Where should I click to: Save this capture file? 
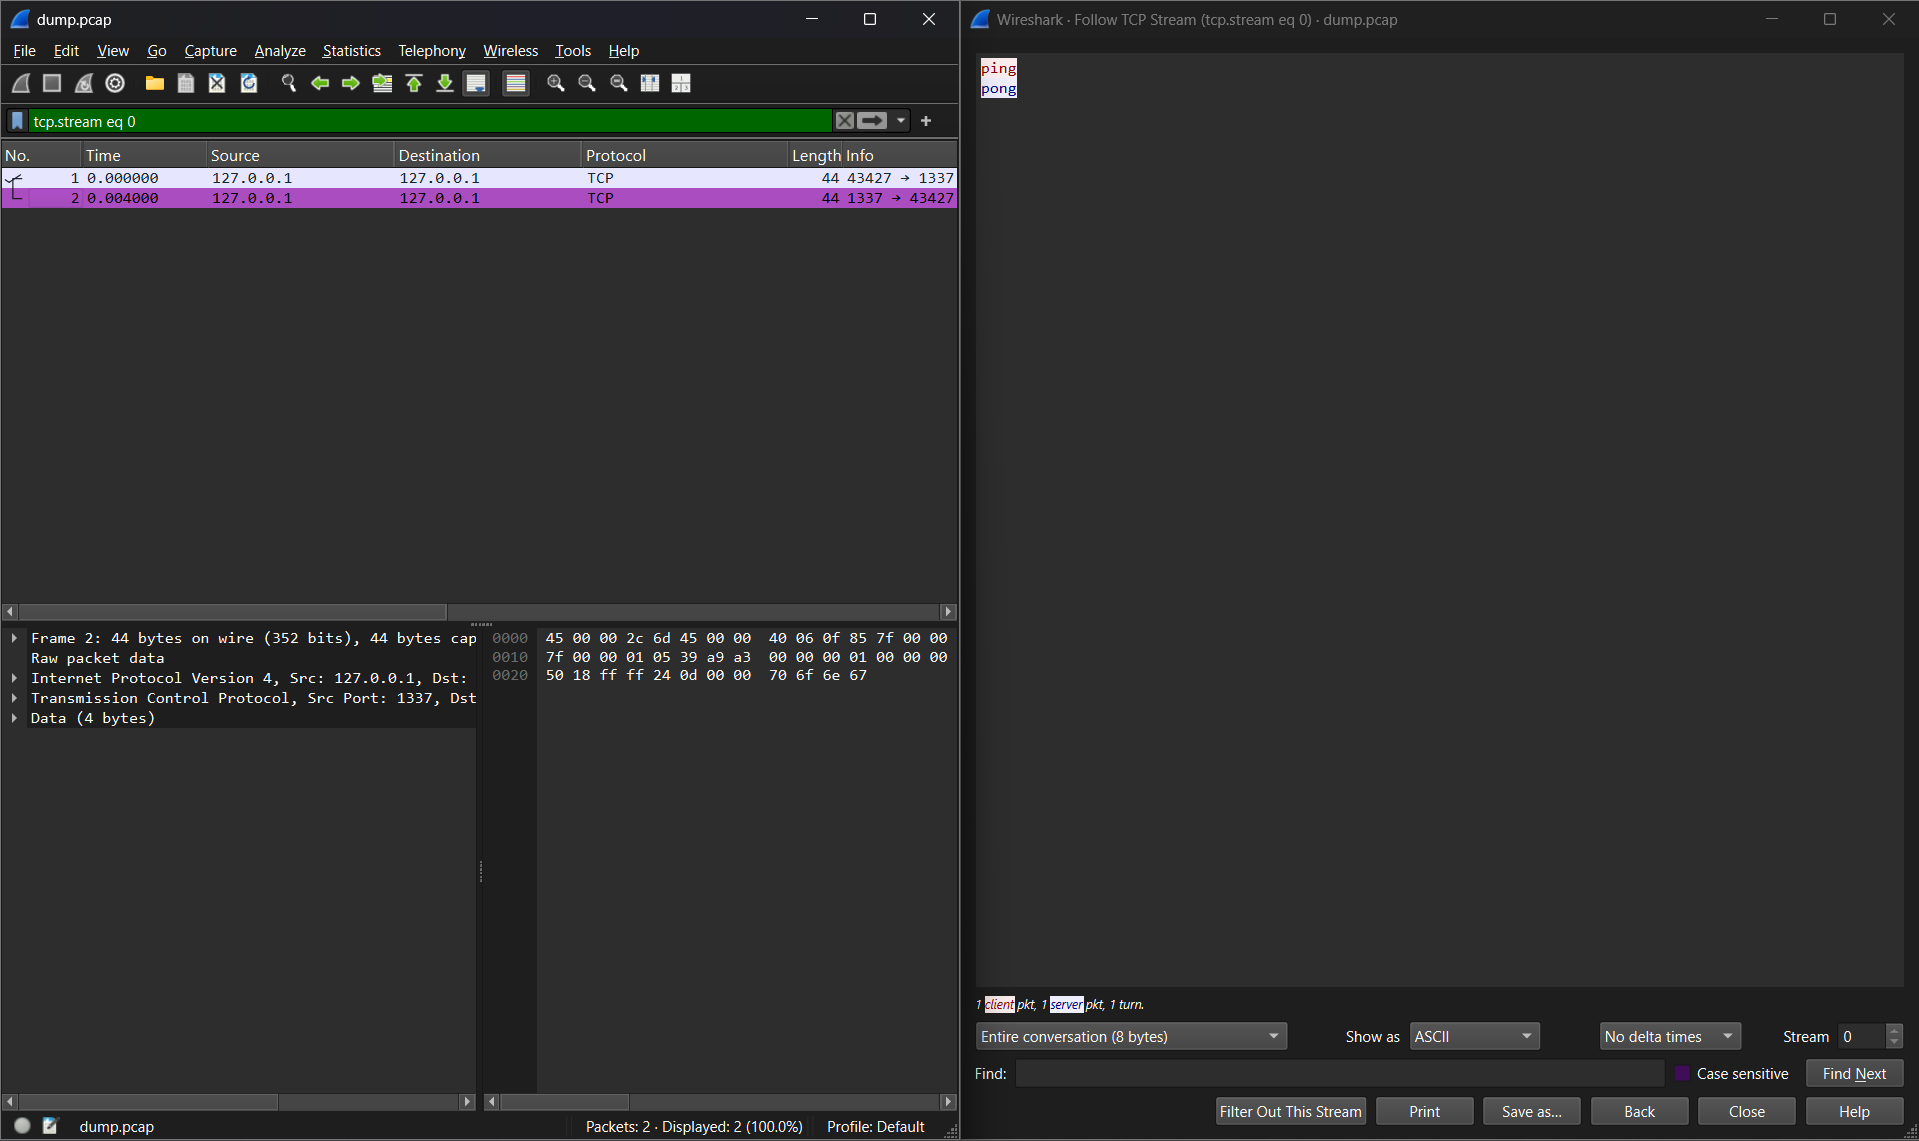pos(186,83)
